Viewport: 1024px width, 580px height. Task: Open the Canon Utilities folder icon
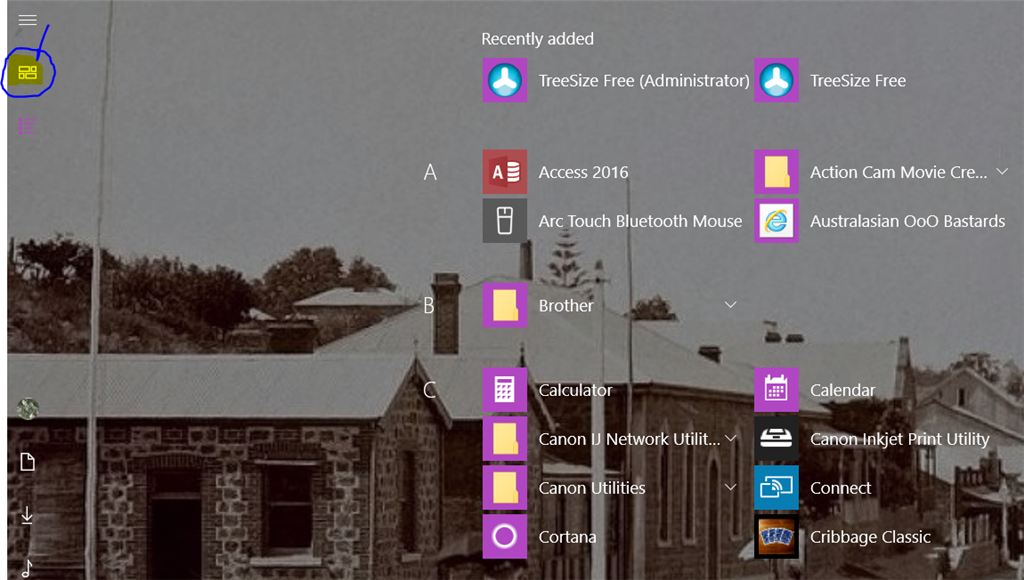(505, 488)
